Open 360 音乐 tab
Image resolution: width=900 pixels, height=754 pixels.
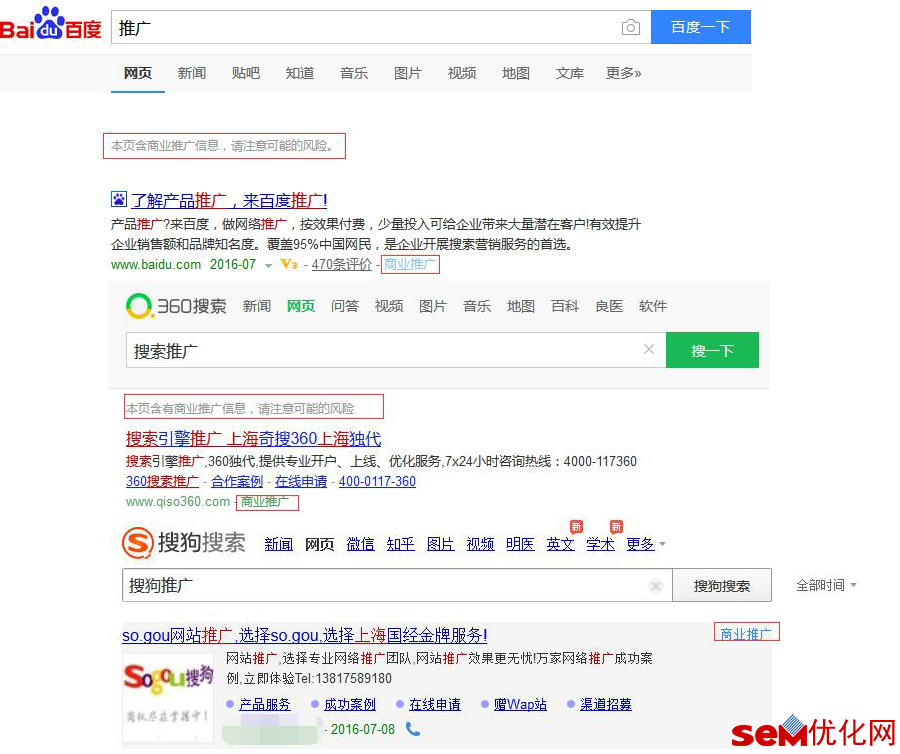coord(476,306)
